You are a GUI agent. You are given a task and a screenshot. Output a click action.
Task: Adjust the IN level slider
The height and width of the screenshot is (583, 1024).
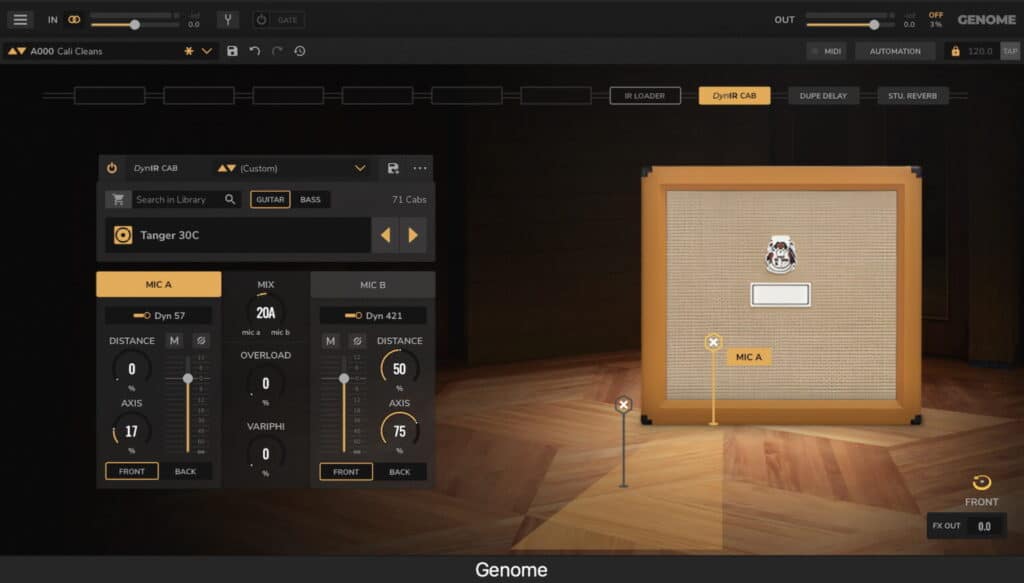(135, 25)
